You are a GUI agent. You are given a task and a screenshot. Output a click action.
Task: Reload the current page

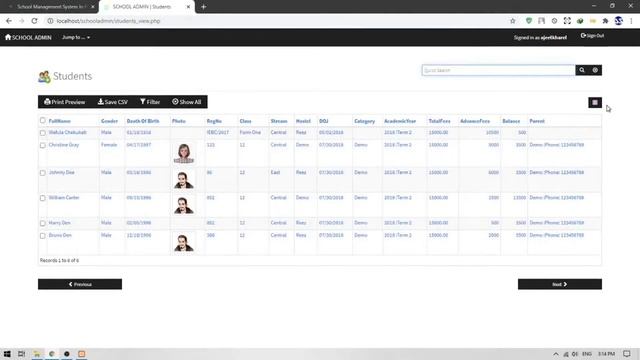point(34,21)
